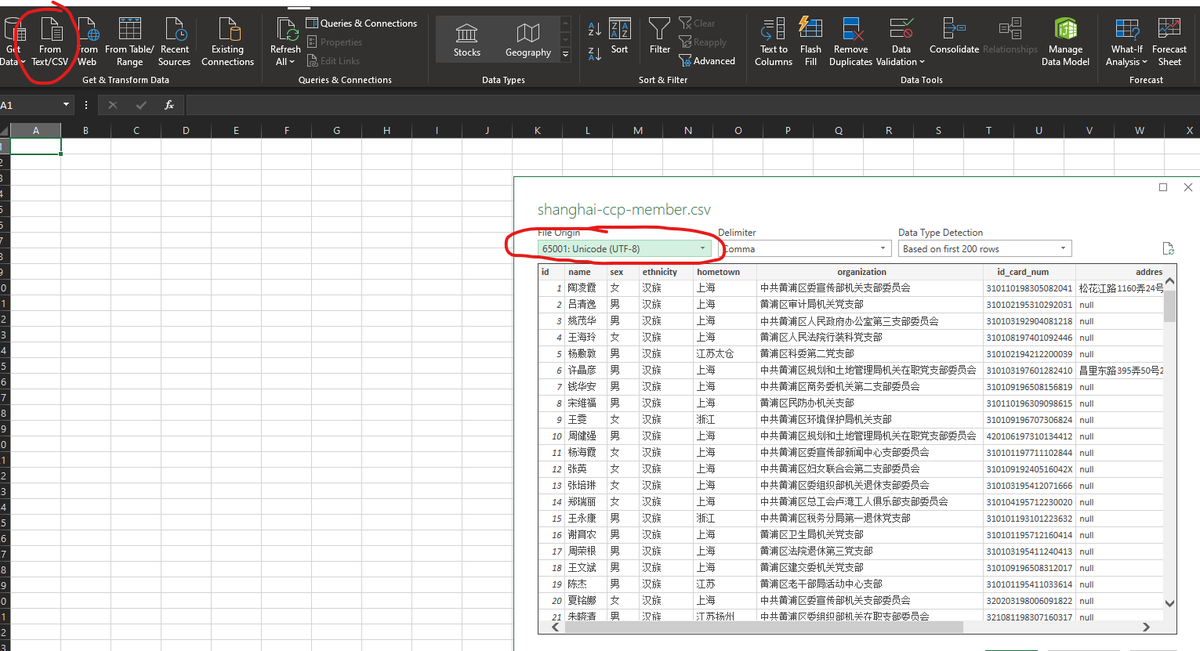Open Manage Data Model
Viewport: 1200px width, 651px height.
pos(1065,42)
